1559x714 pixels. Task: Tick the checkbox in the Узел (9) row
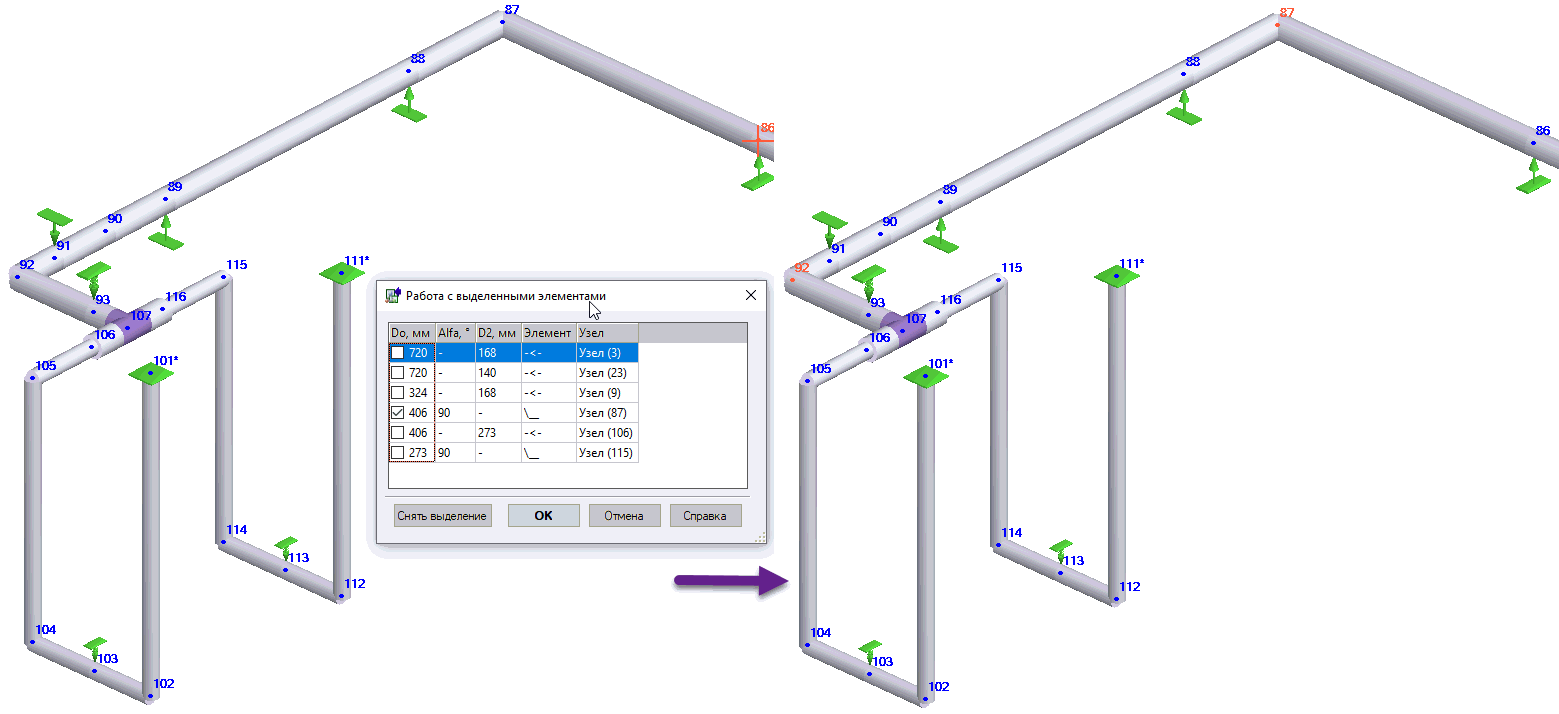point(398,392)
